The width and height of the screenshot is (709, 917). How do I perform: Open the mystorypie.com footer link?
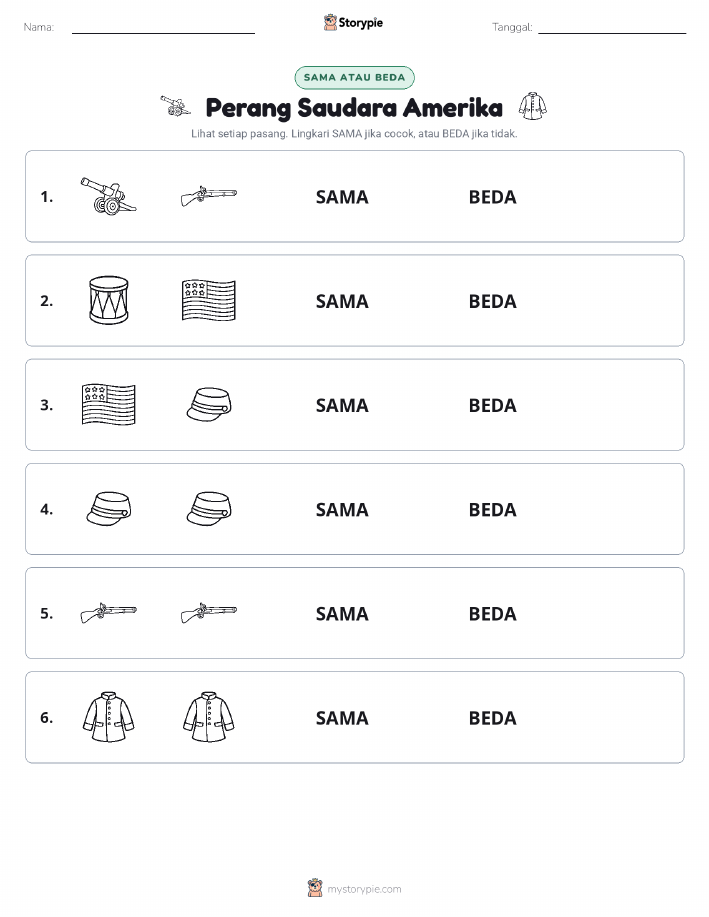coord(354,888)
